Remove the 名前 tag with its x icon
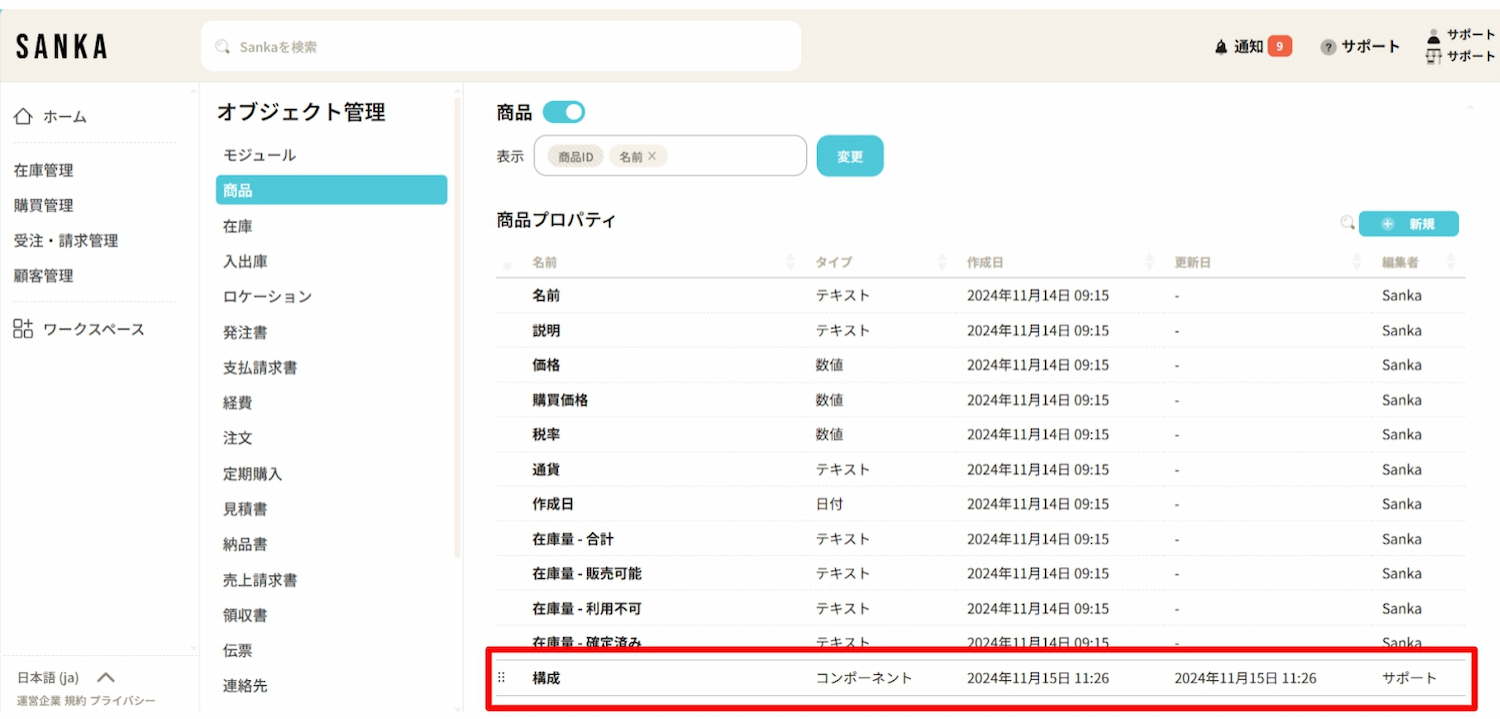 point(652,156)
